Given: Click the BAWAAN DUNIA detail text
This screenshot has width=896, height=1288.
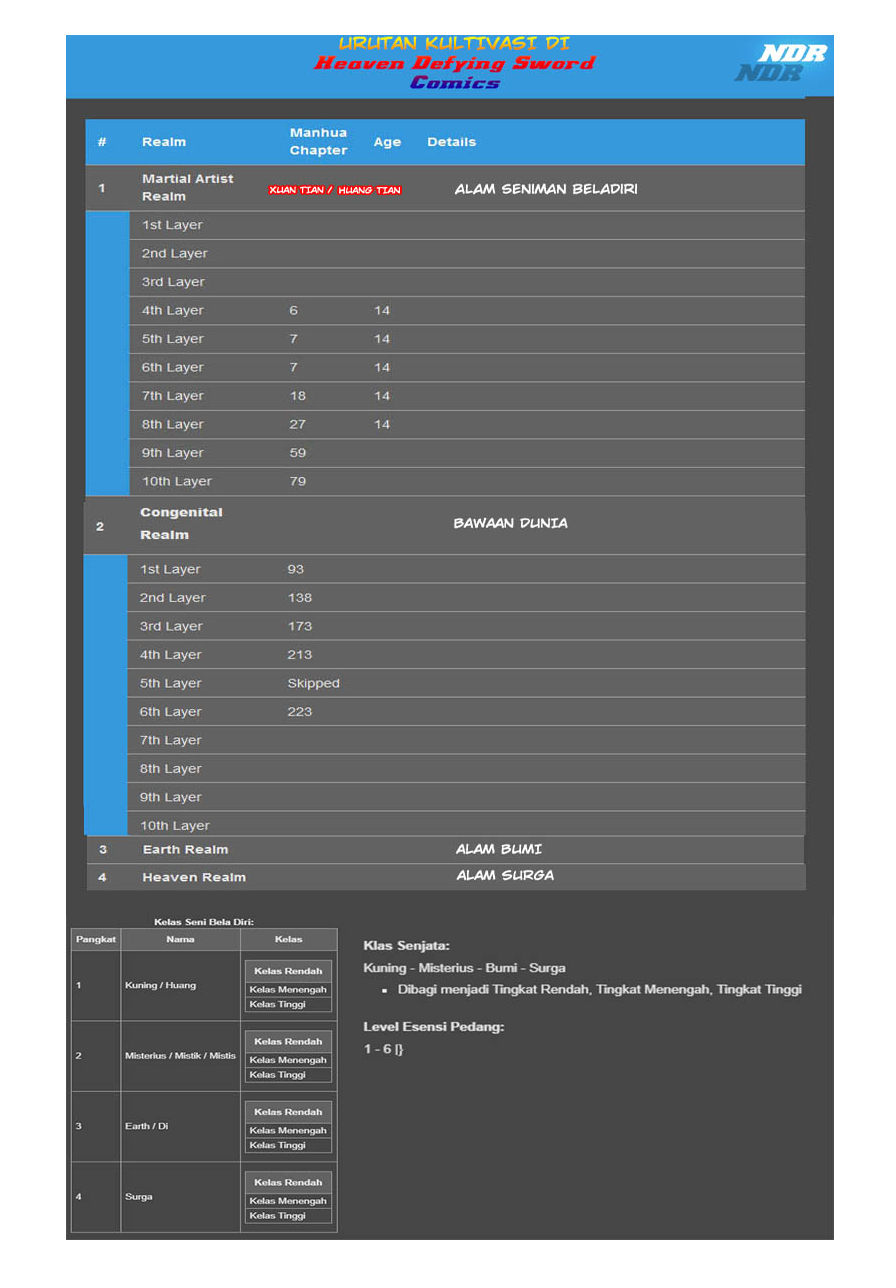Looking at the screenshot, I should click(510, 523).
